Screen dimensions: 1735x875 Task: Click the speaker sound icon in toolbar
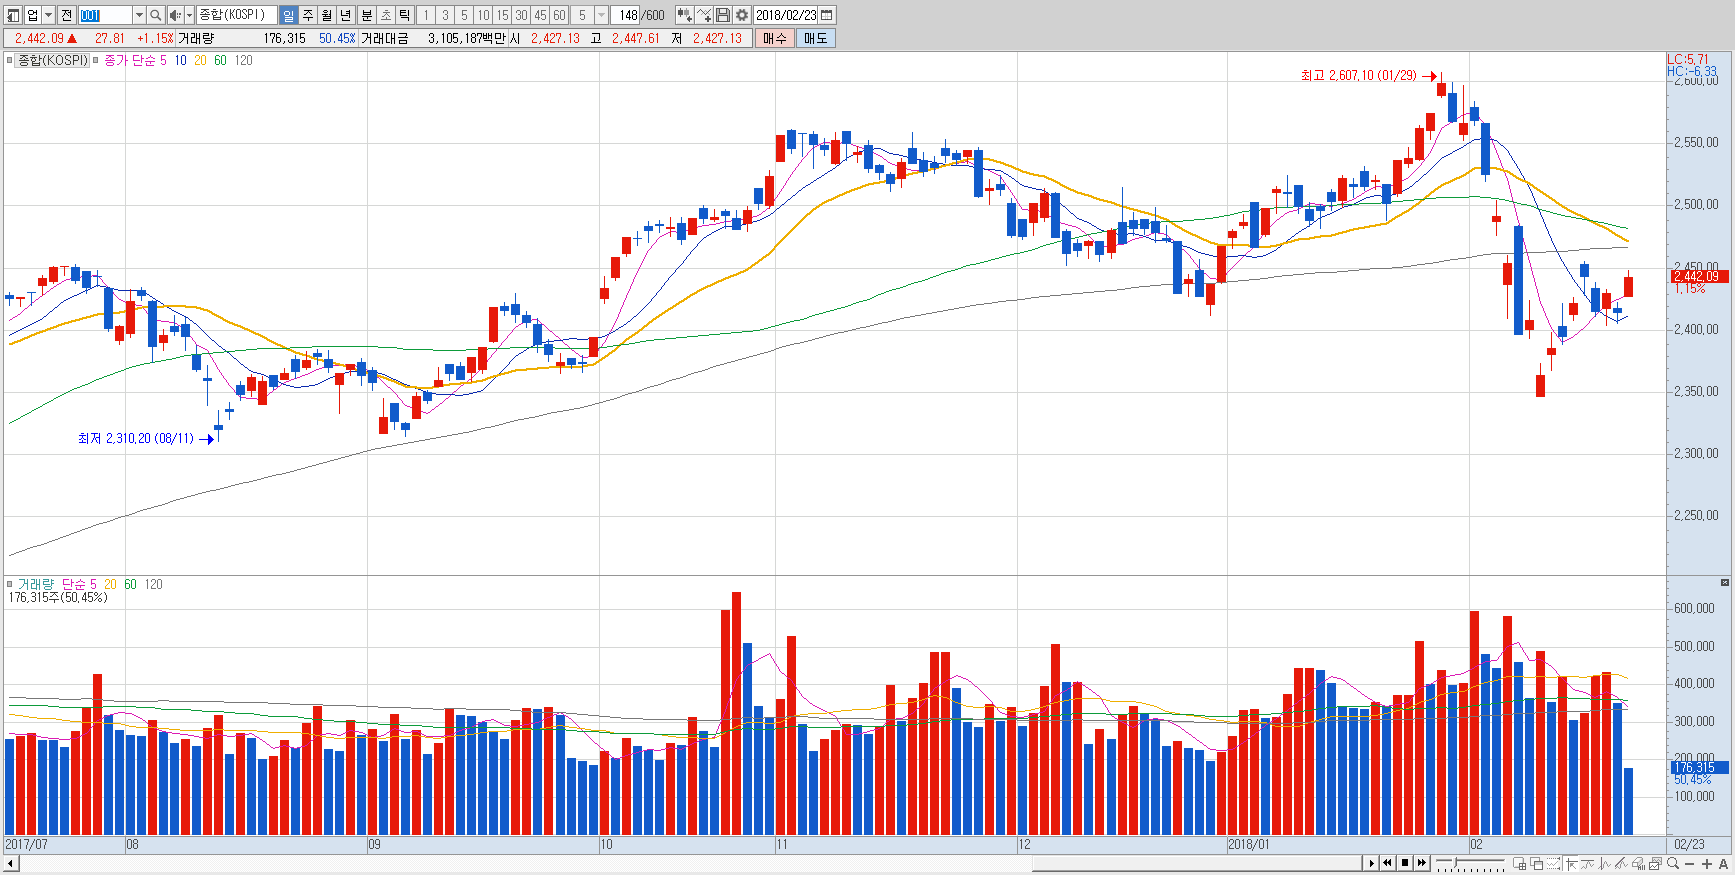pos(175,15)
